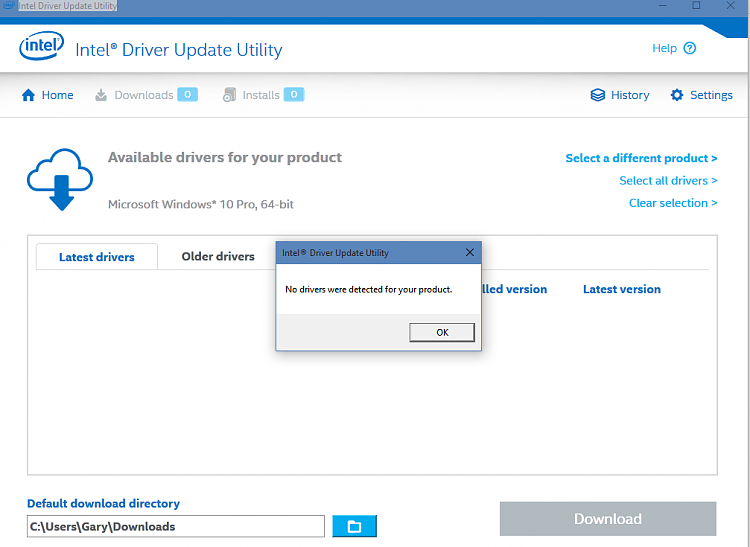Click the Help link

pyautogui.click(x=664, y=48)
